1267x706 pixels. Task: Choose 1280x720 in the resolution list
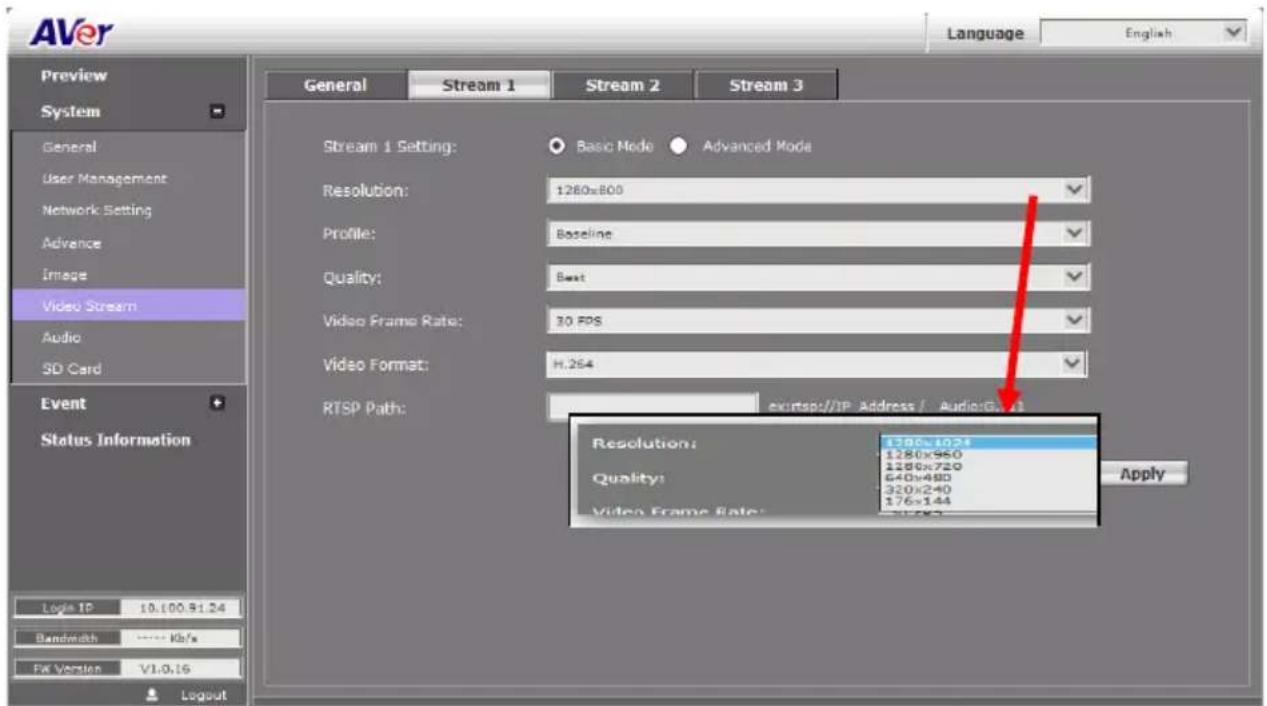point(988,466)
